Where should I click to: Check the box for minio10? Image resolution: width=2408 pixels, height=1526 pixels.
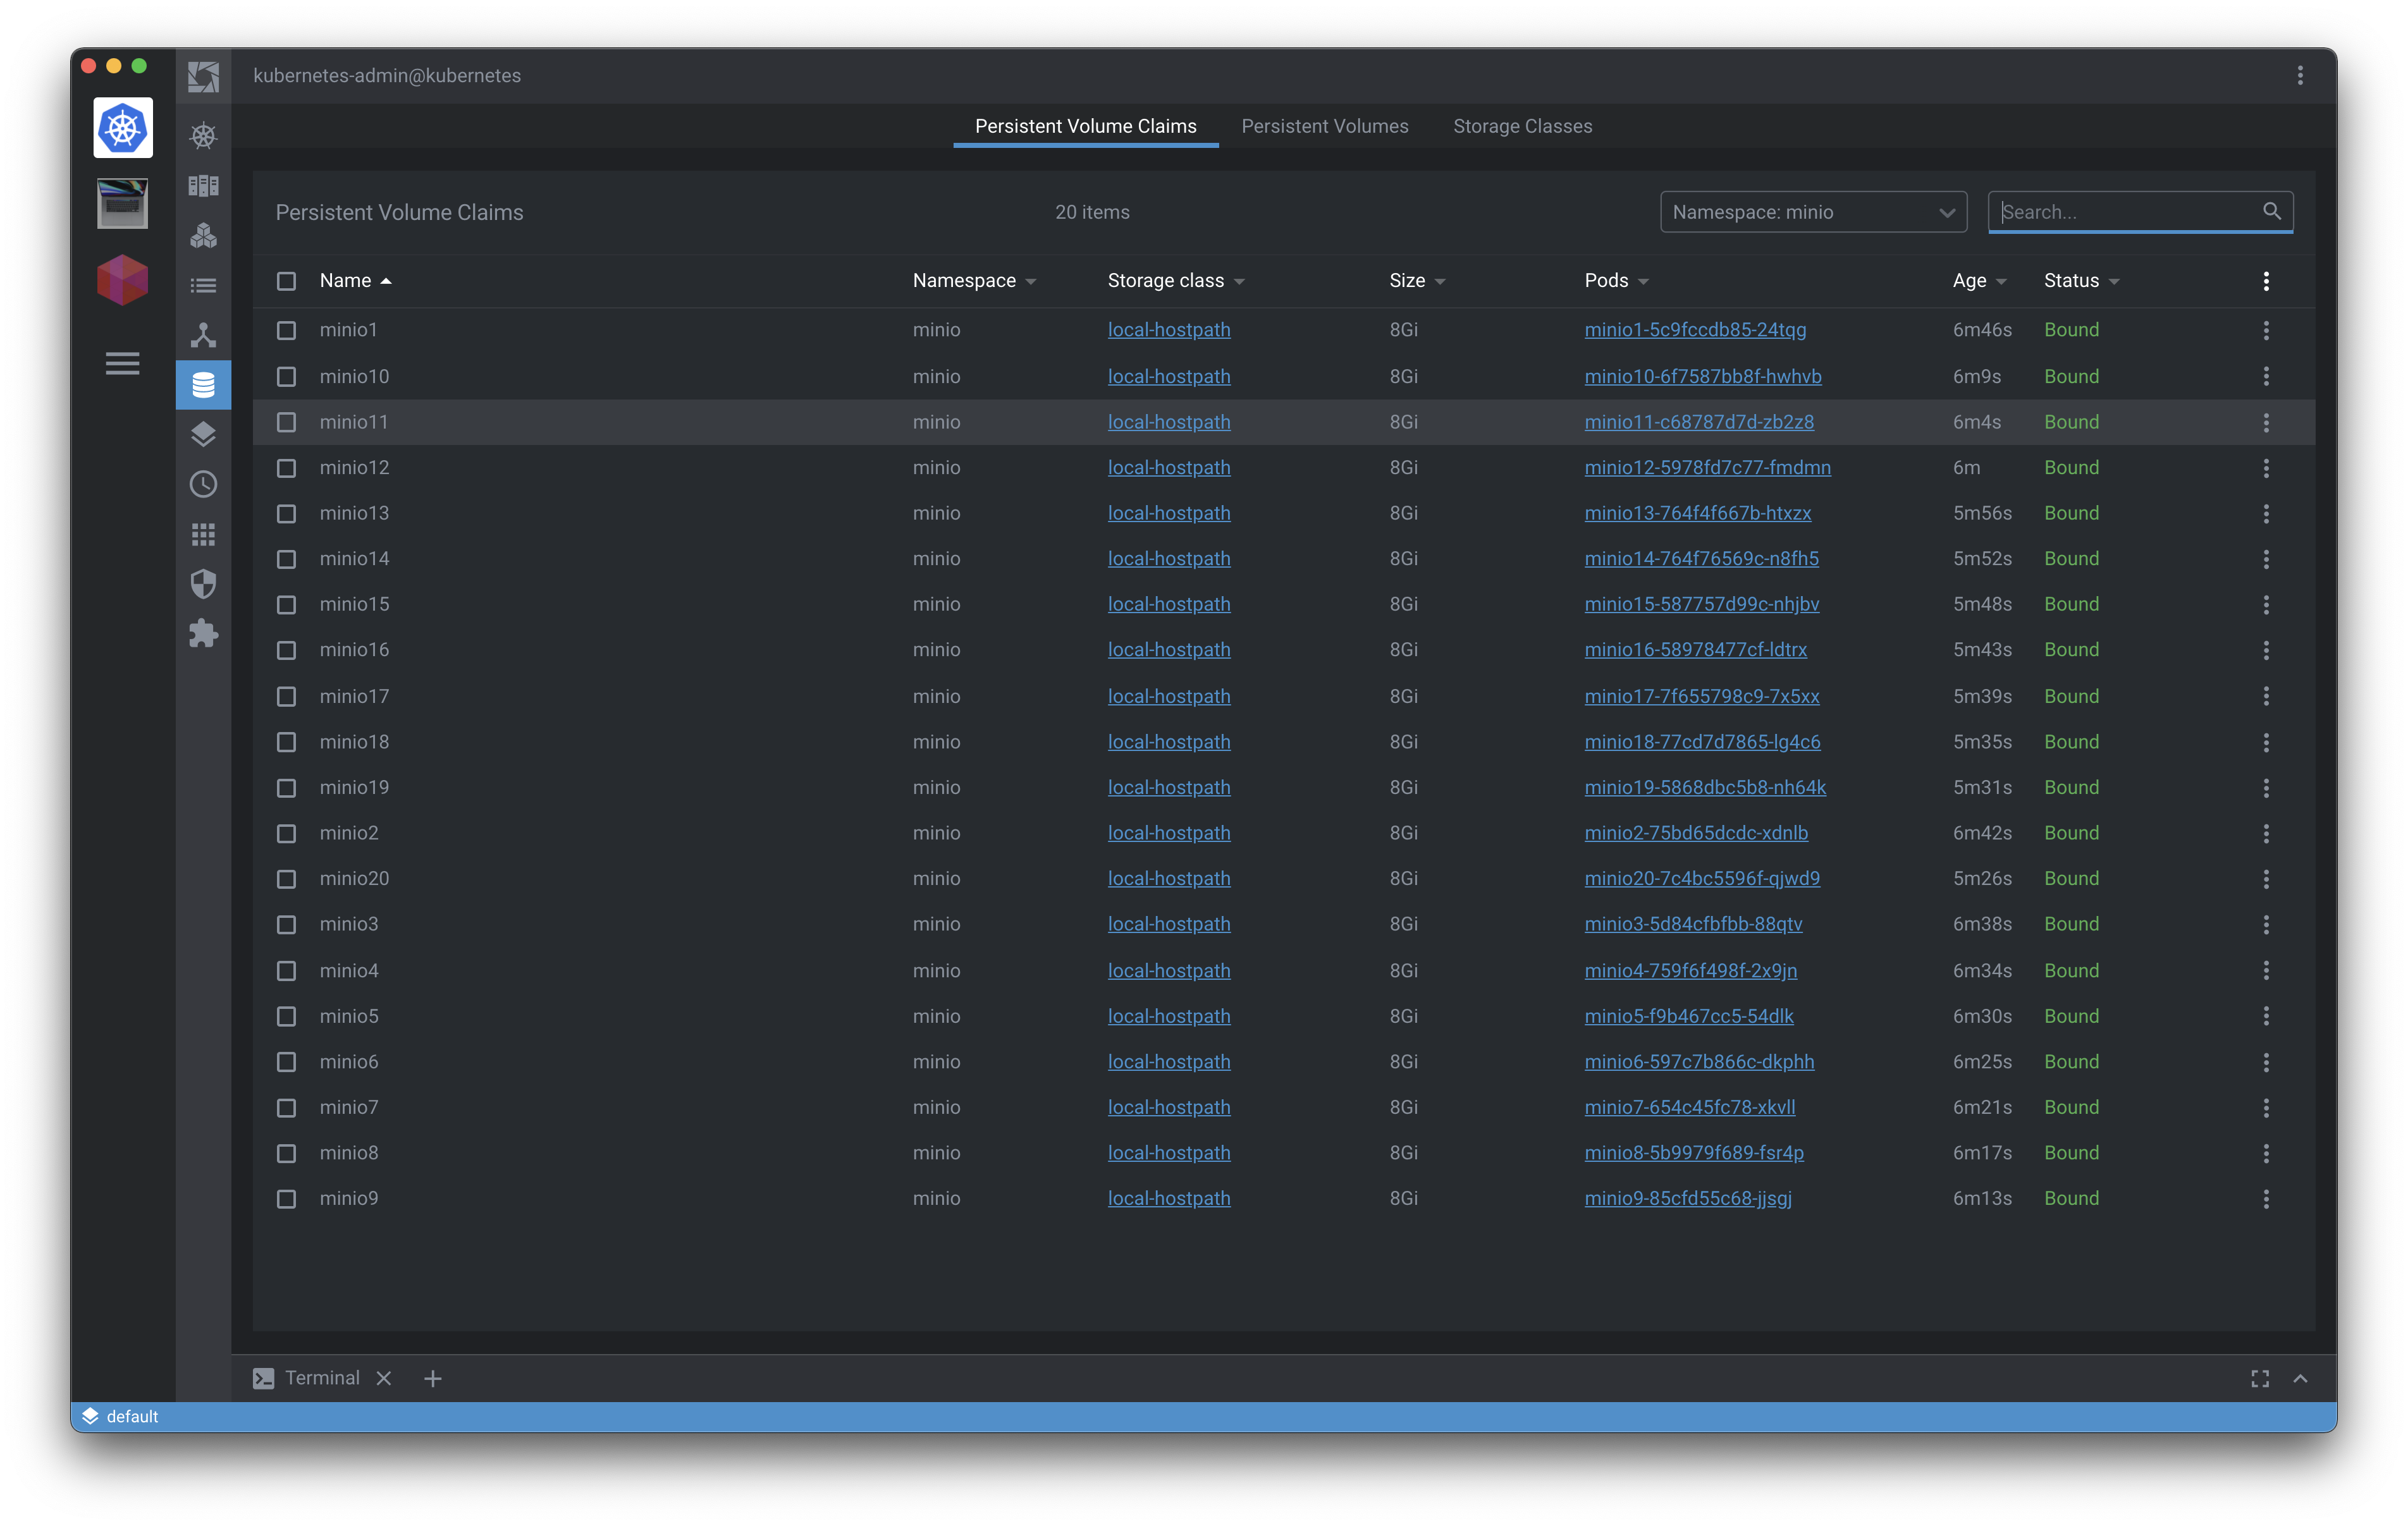click(286, 377)
